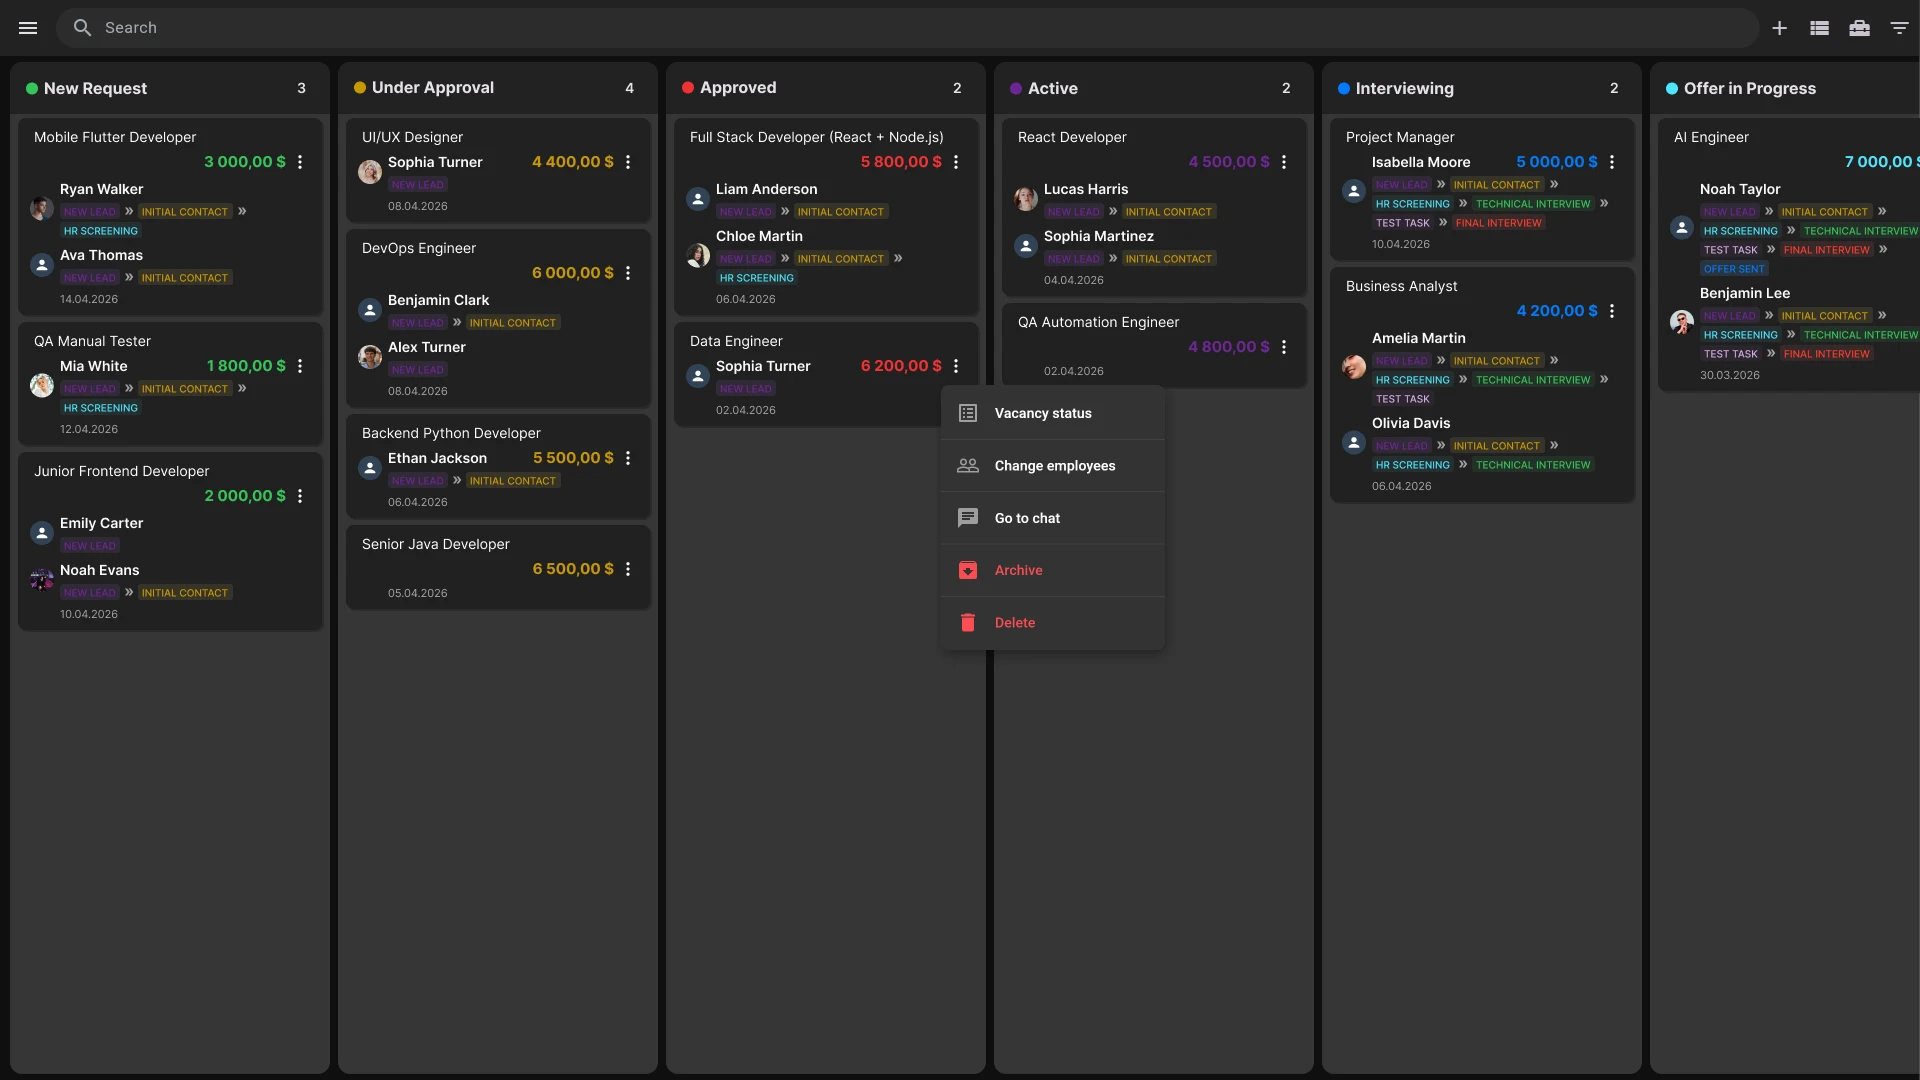1920x1080 pixels.
Task: Open kebab menu for Business Analyst card
Action: (x=1612, y=311)
